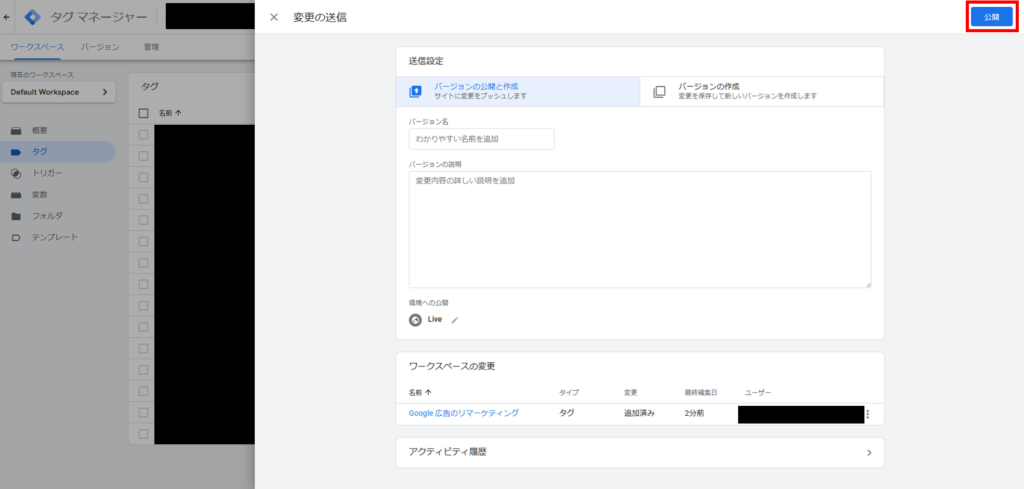
Task: Click the 送信設定 heading
Action: [426, 61]
